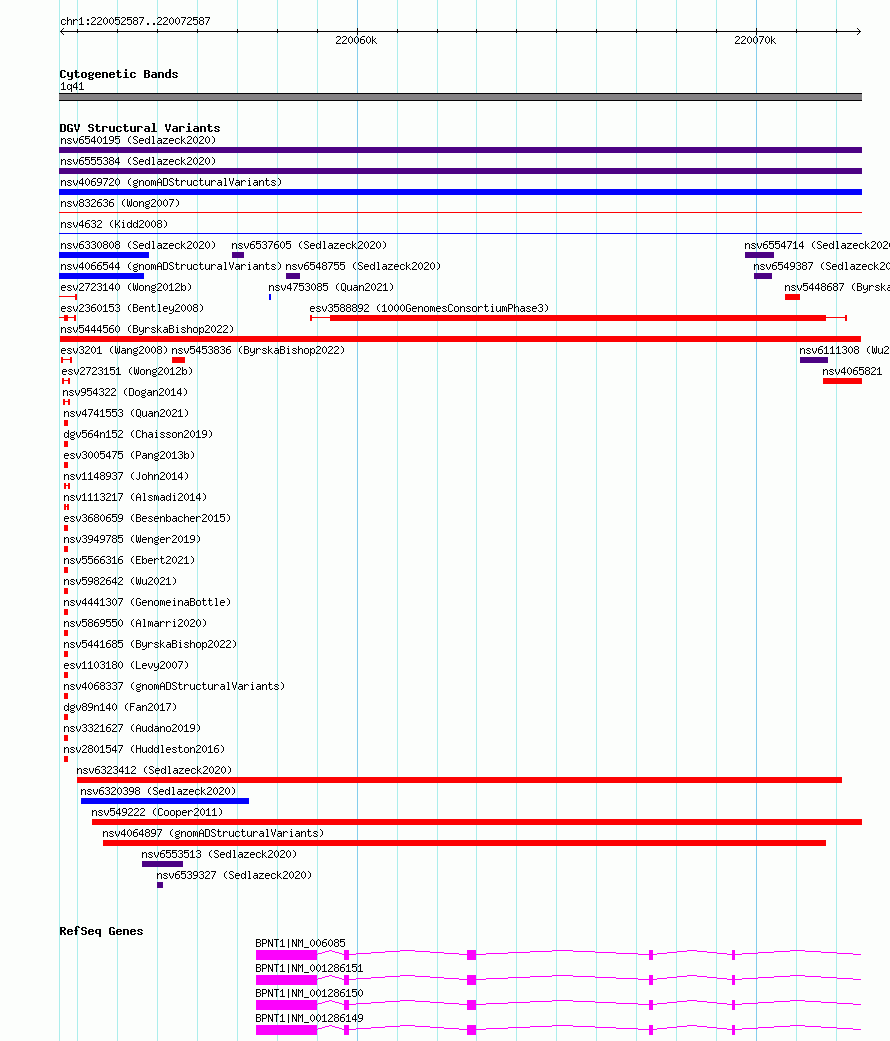Select the nsv4068337 (gnomADStructuralVariants) label
The width and height of the screenshot is (890, 1041).
(175, 686)
